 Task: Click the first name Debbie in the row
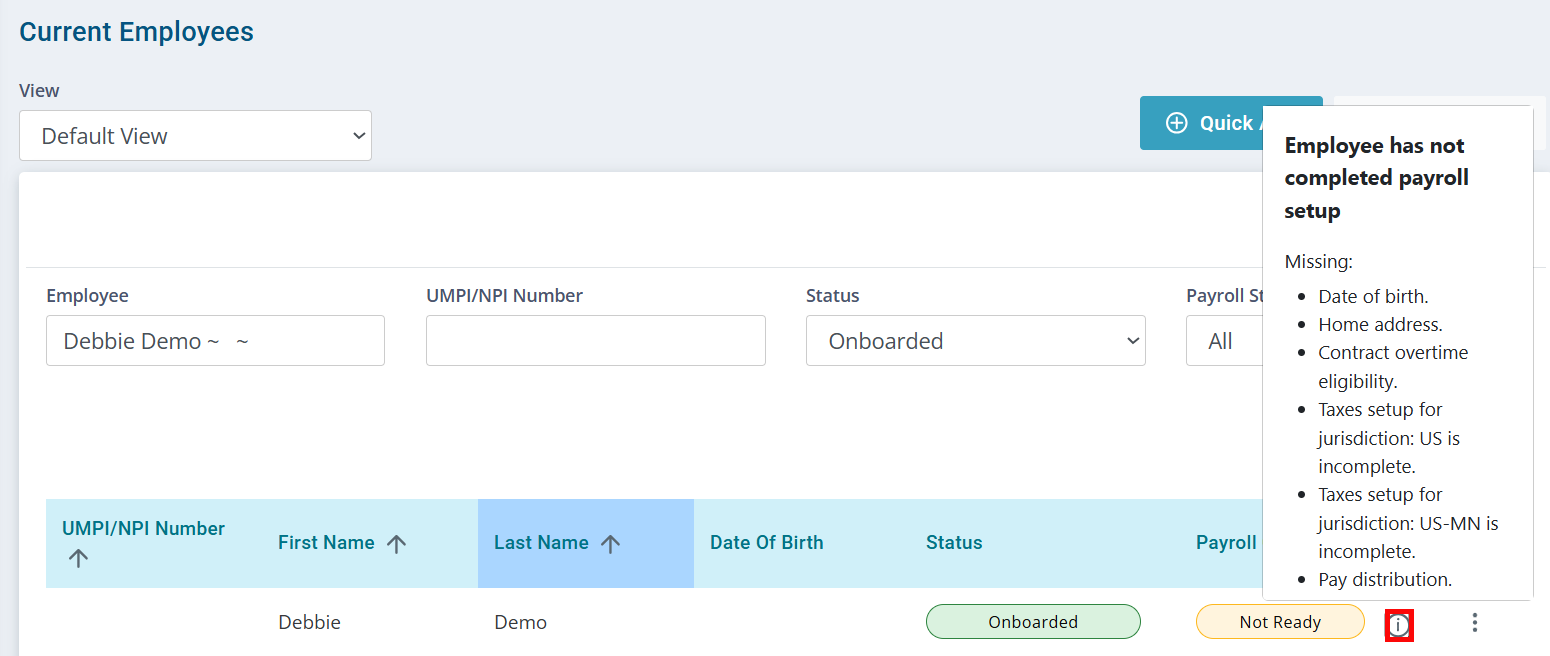(309, 622)
